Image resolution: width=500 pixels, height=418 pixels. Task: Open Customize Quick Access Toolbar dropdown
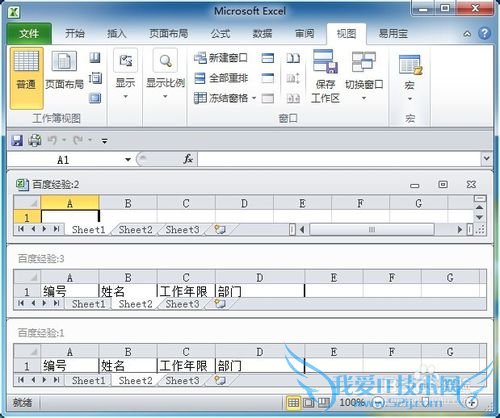click(104, 141)
